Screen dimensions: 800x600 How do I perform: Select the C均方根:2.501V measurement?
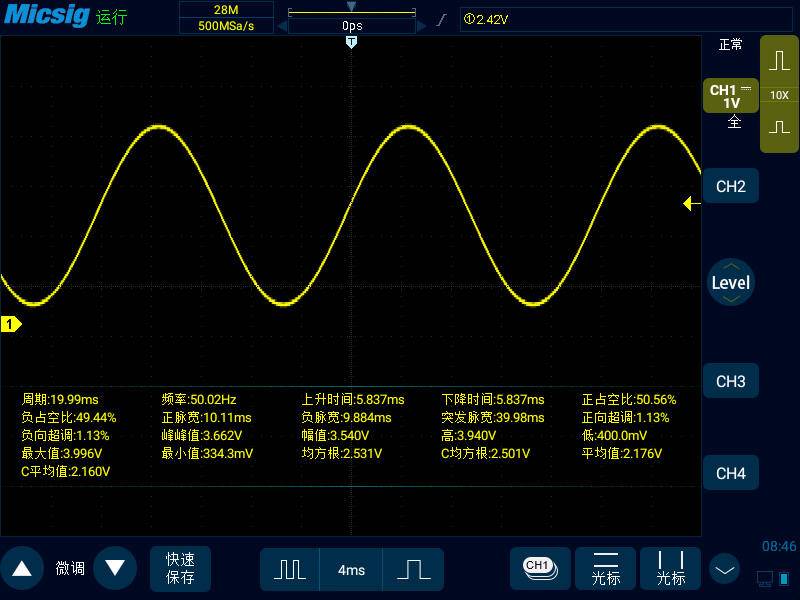[486, 453]
